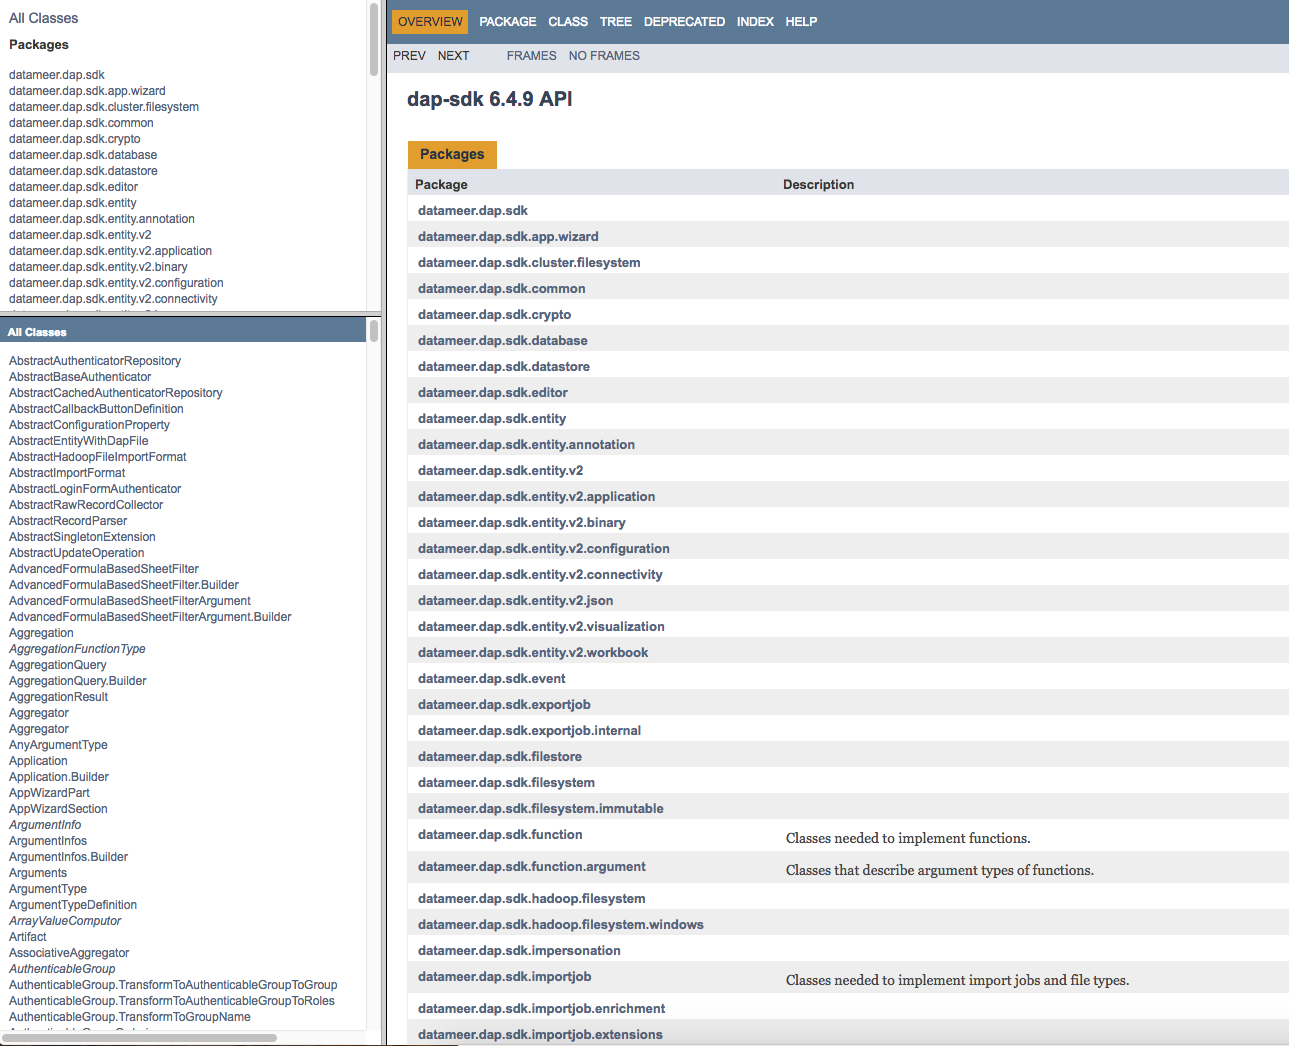Image resolution: width=1289 pixels, height=1046 pixels.
Task: Open datameer.dap.sdk.event package
Action: click(x=492, y=679)
